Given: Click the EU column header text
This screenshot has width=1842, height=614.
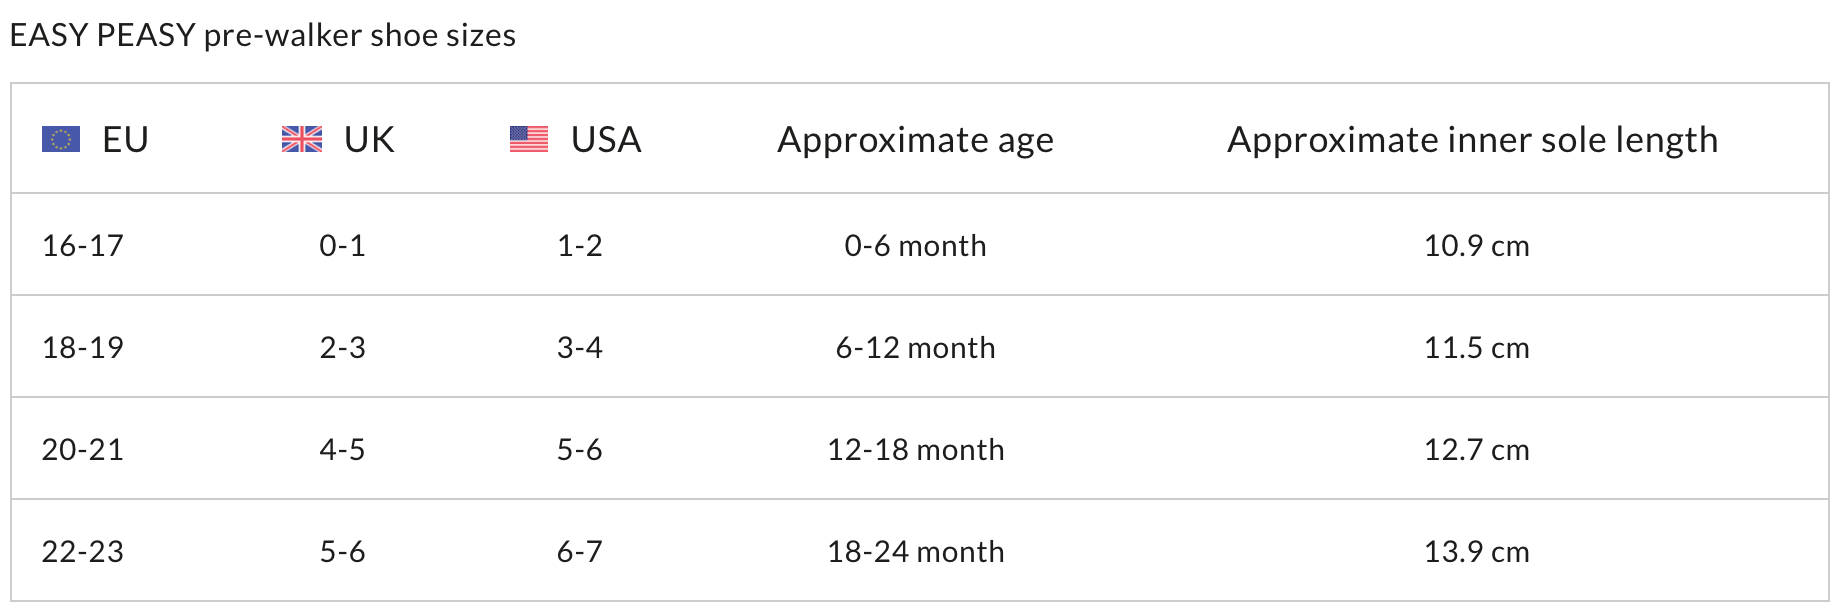Looking at the screenshot, I should (125, 139).
